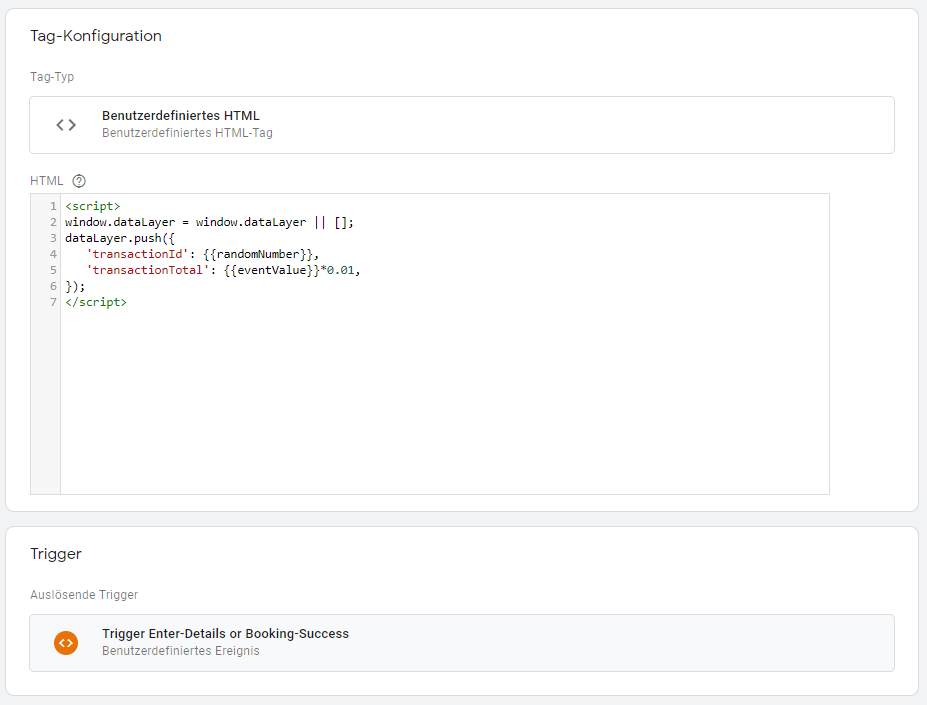Click the closing </script> line
Viewport: 927px width, 705px height.
click(96, 302)
